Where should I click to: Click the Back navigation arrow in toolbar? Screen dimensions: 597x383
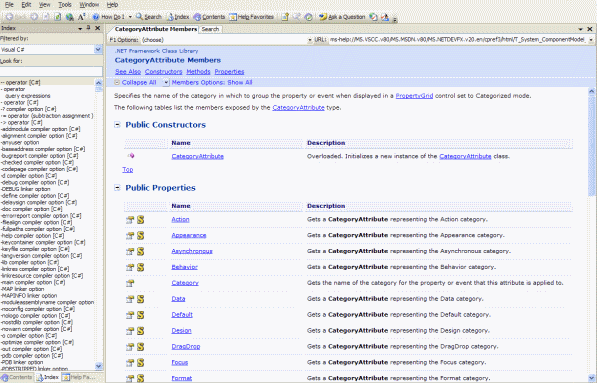click(10, 17)
